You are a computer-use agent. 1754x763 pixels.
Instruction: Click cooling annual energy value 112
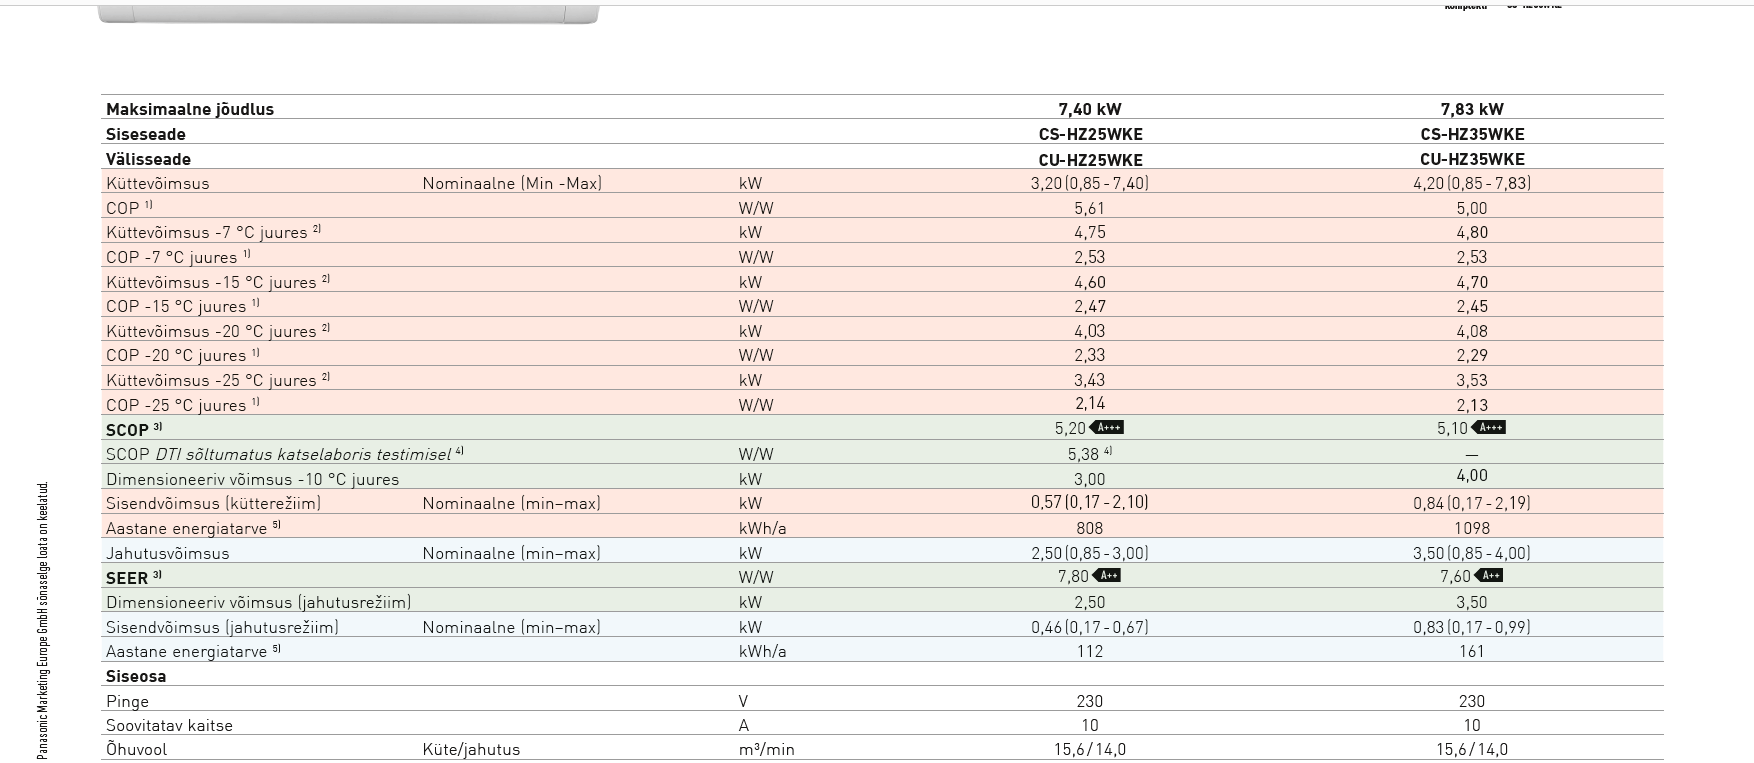coord(1090,651)
